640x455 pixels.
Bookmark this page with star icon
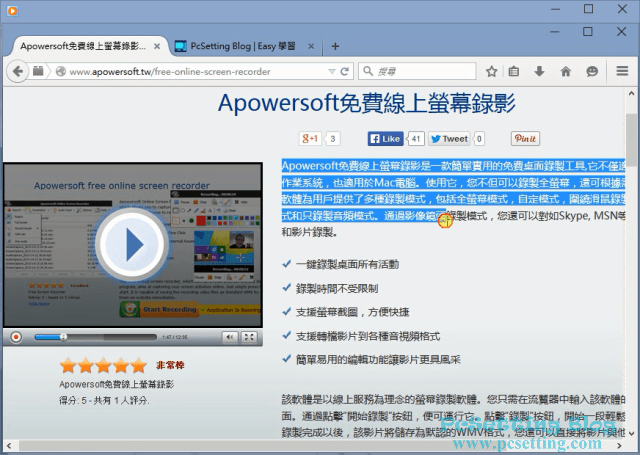pos(491,71)
